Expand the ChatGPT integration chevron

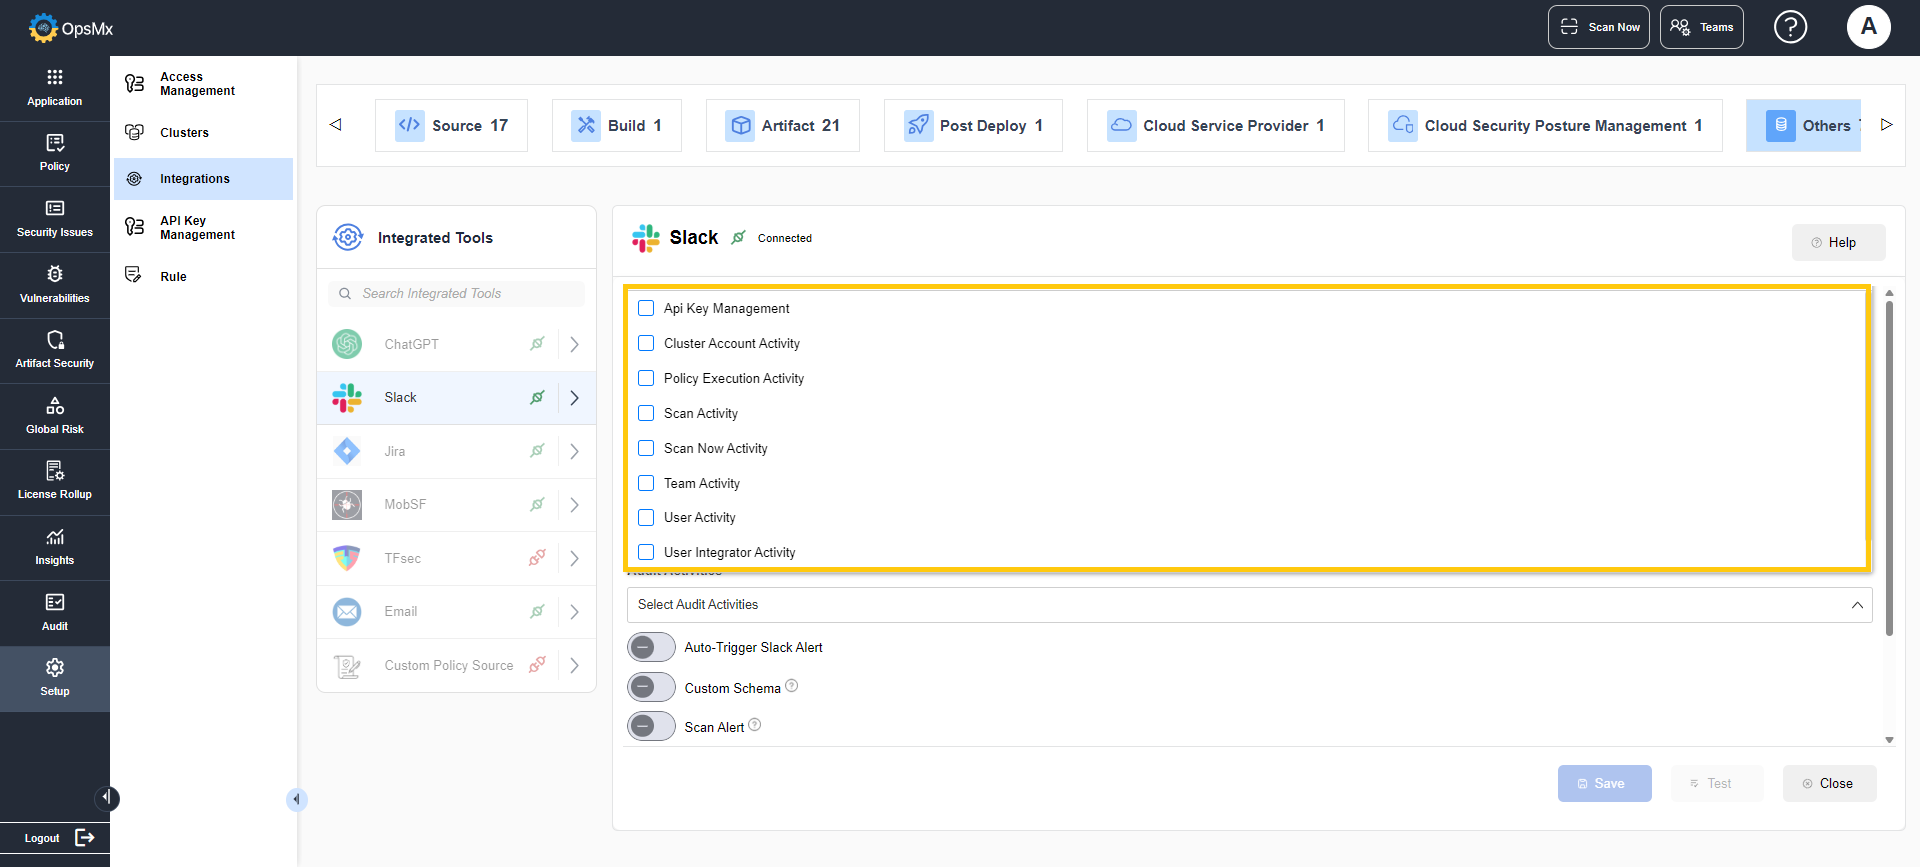574,344
